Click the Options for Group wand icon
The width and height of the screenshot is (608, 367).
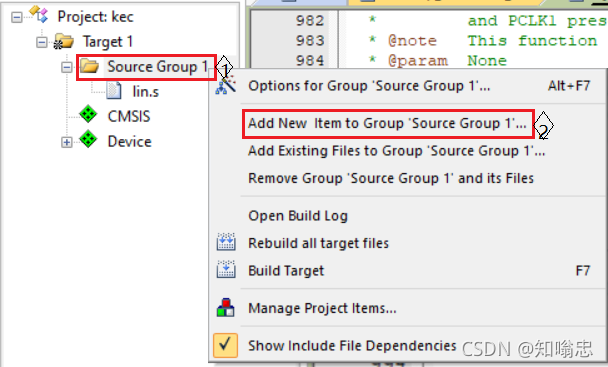pyautogui.click(x=226, y=85)
